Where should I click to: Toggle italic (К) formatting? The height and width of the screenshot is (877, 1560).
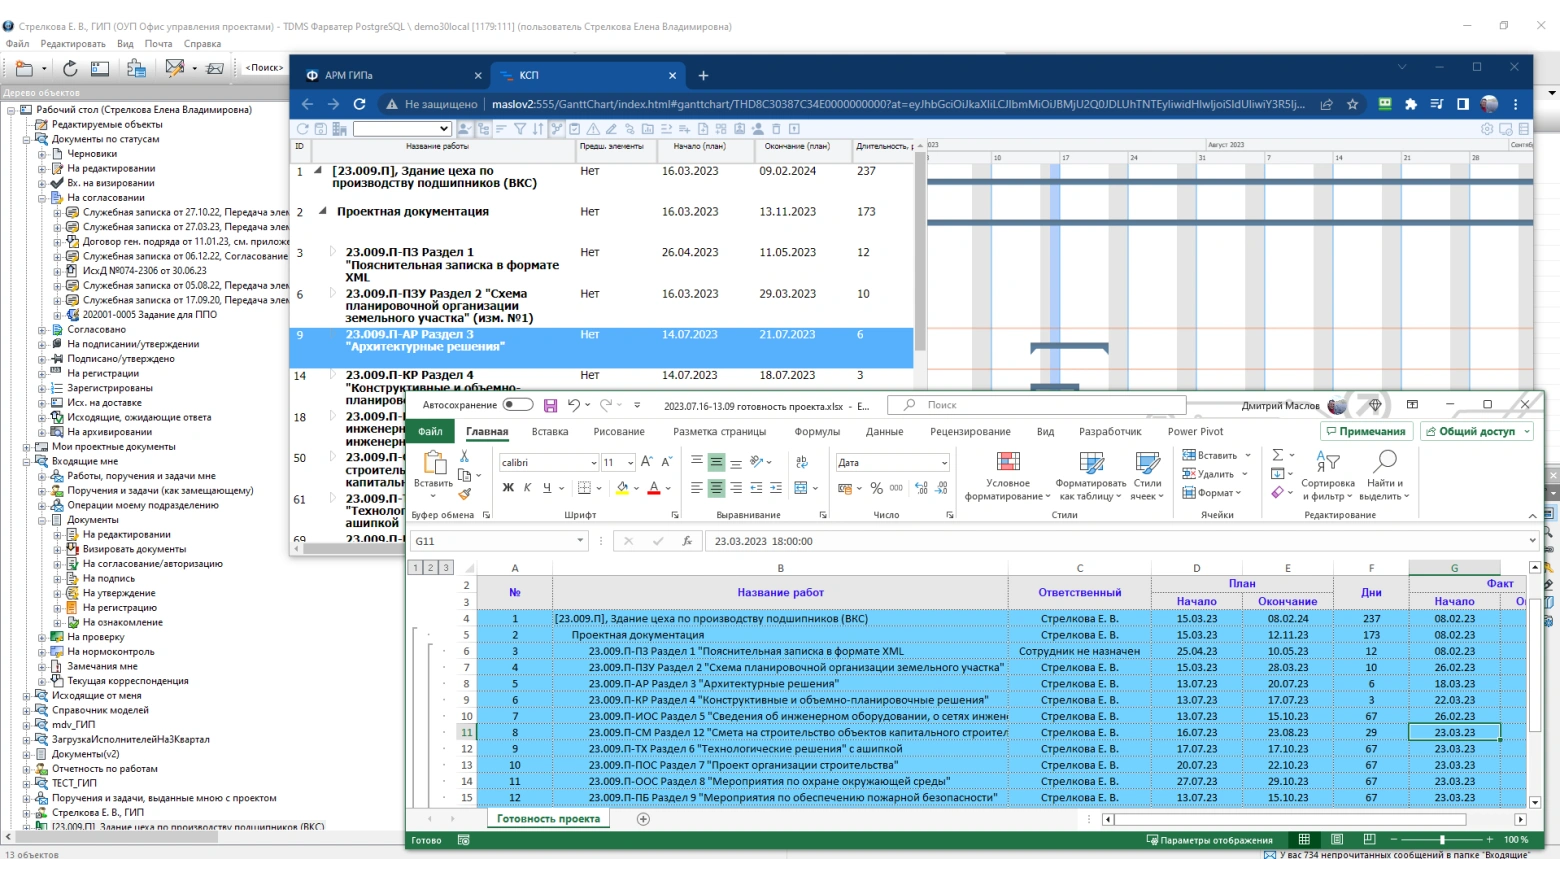pos(527,488)
